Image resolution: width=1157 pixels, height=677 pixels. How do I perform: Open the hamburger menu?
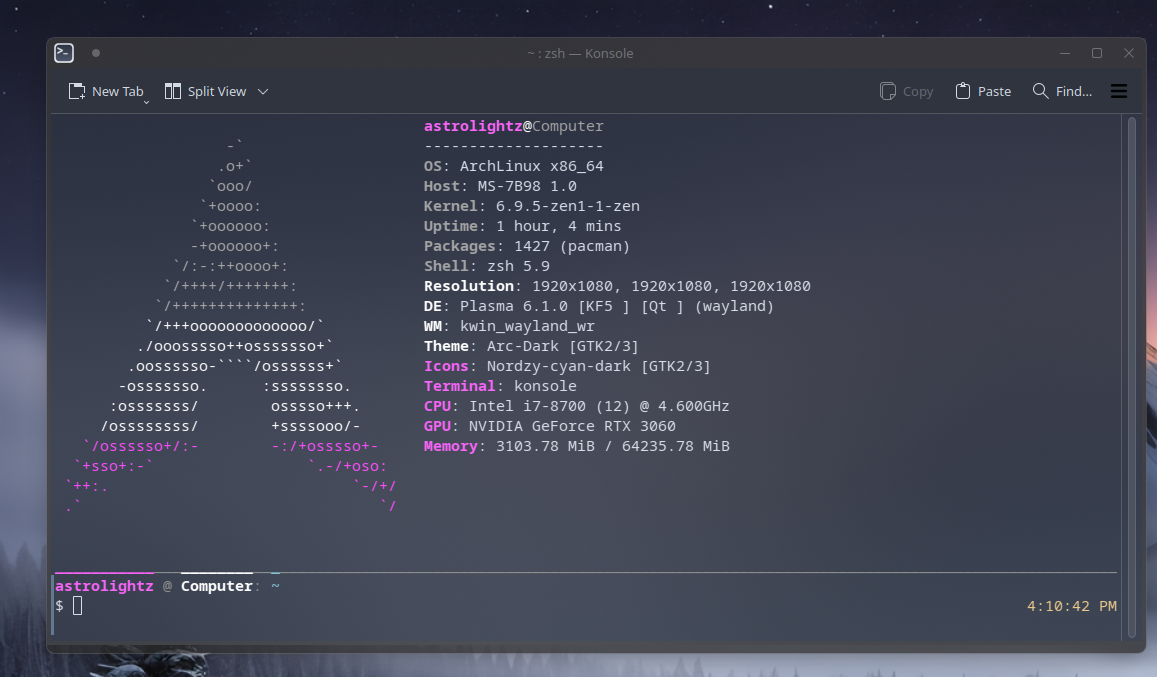1119,91
